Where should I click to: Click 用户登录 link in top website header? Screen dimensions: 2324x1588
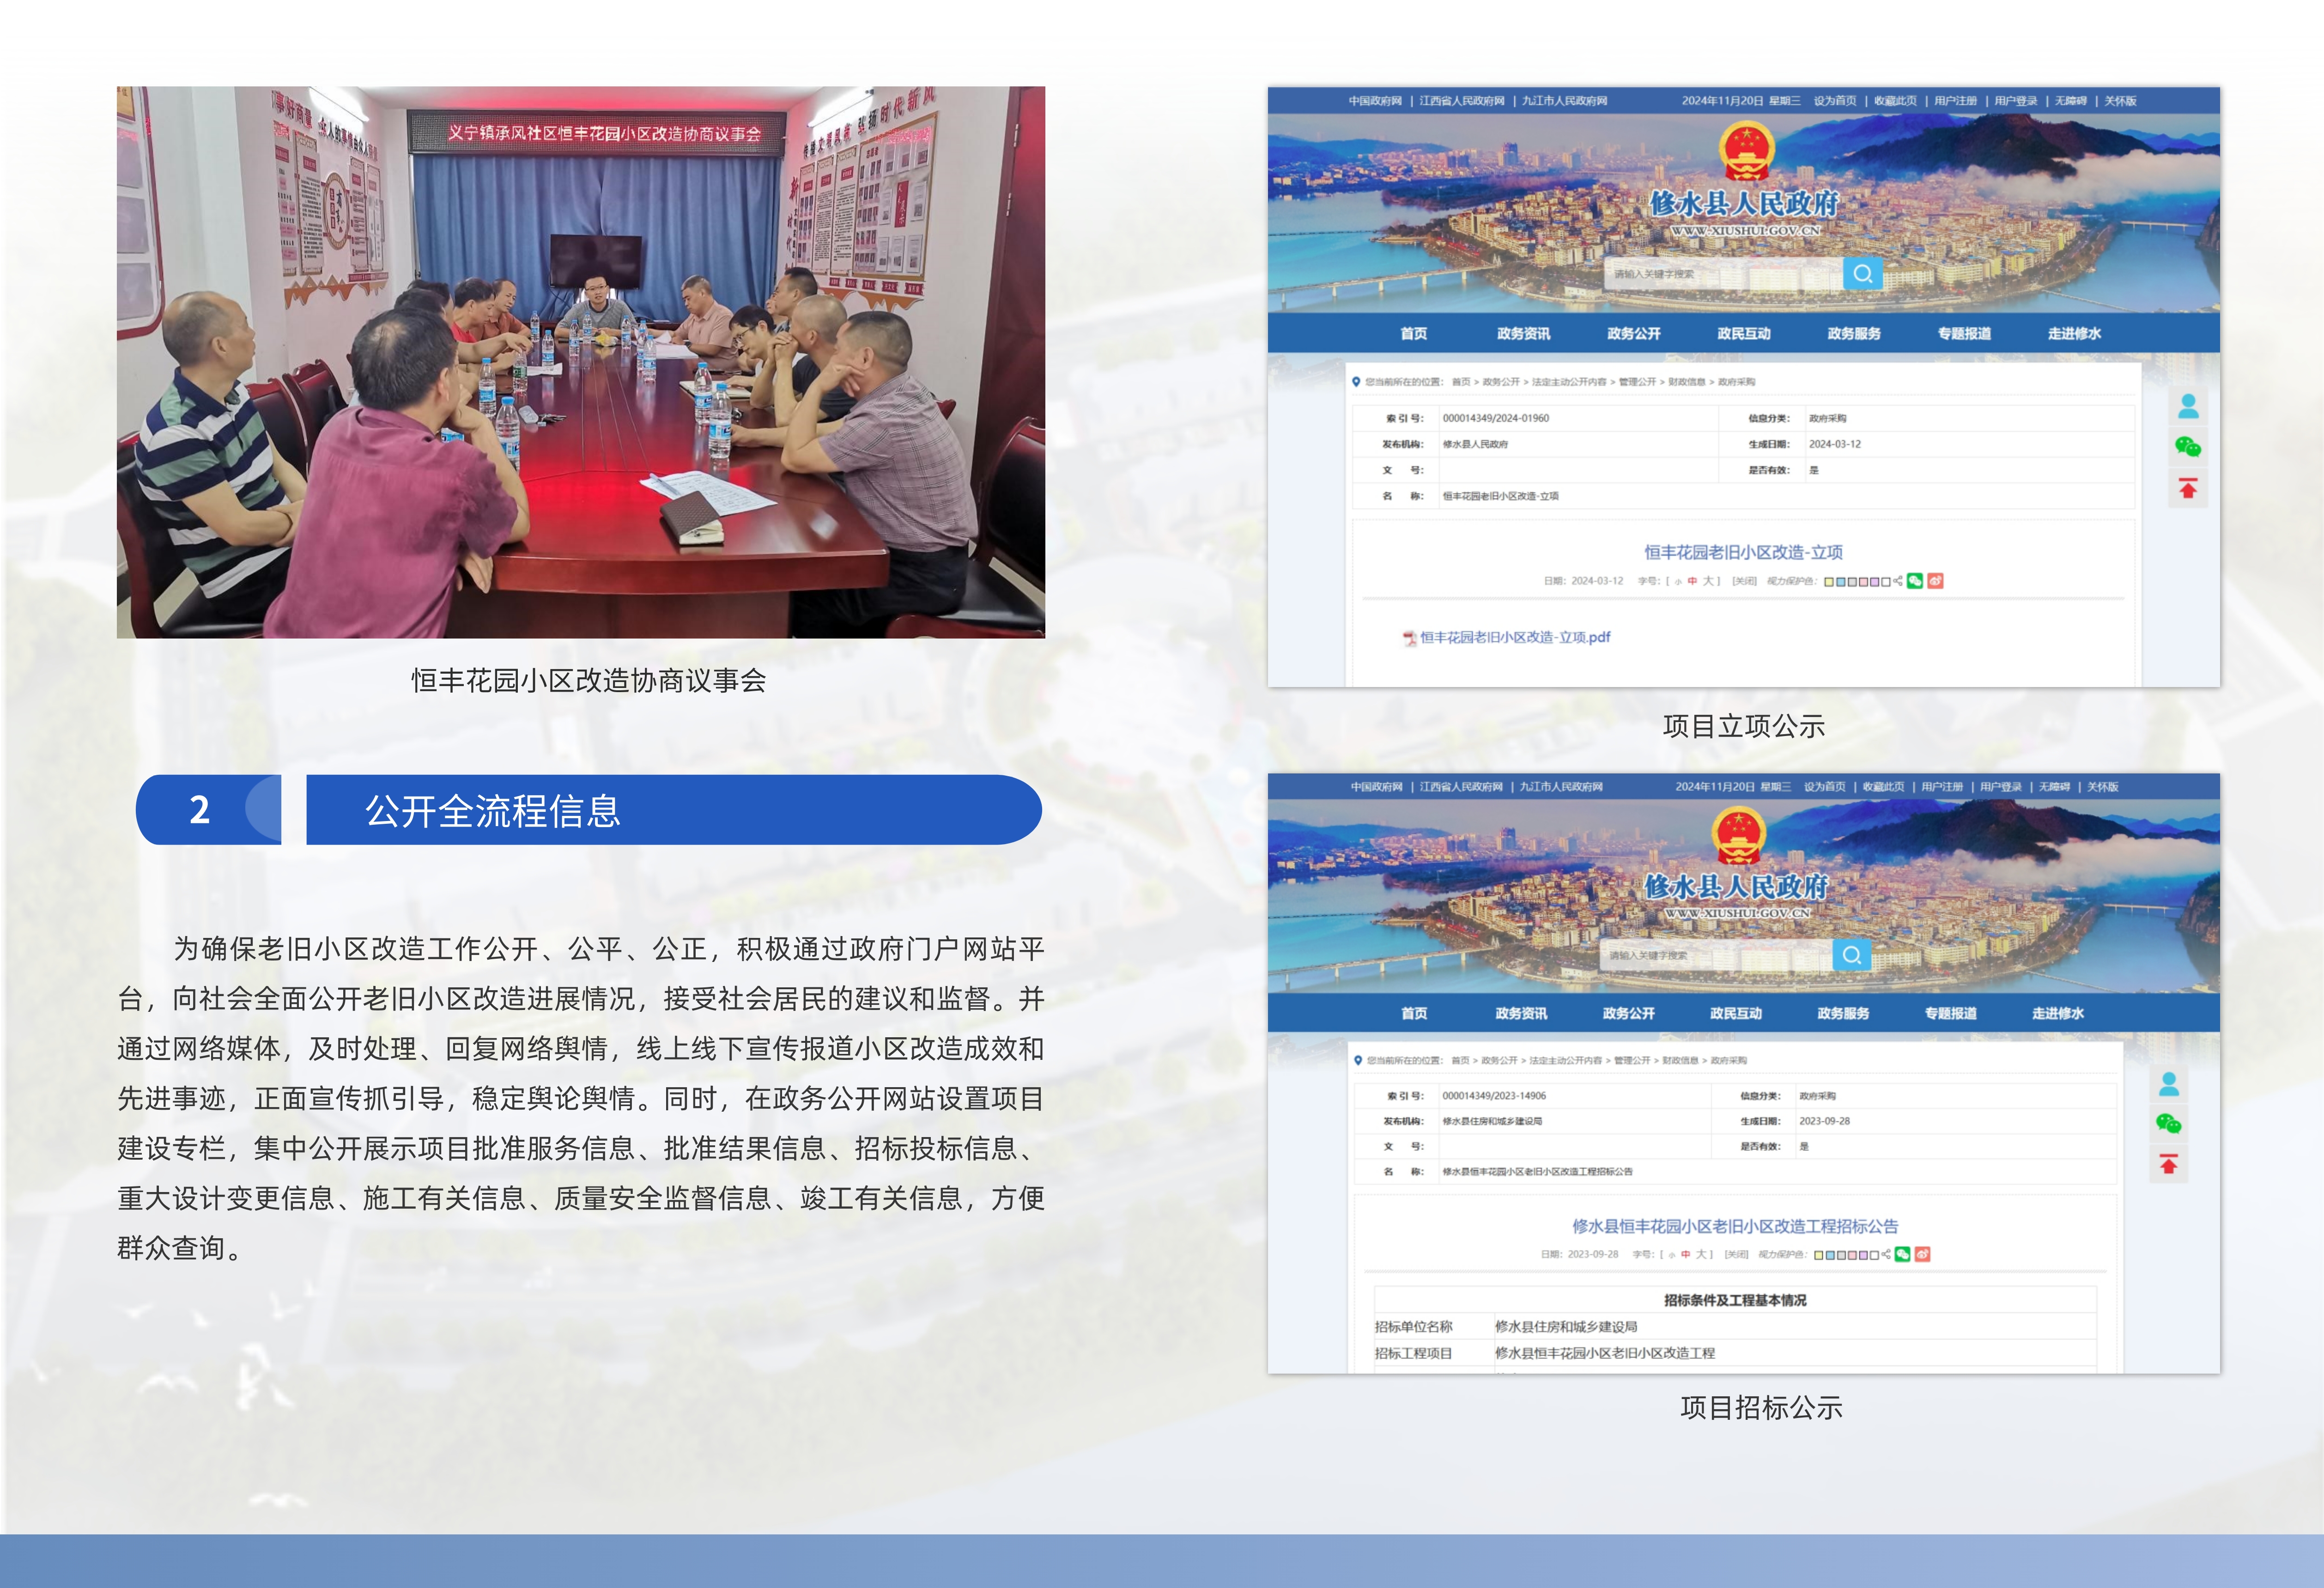2015,101
